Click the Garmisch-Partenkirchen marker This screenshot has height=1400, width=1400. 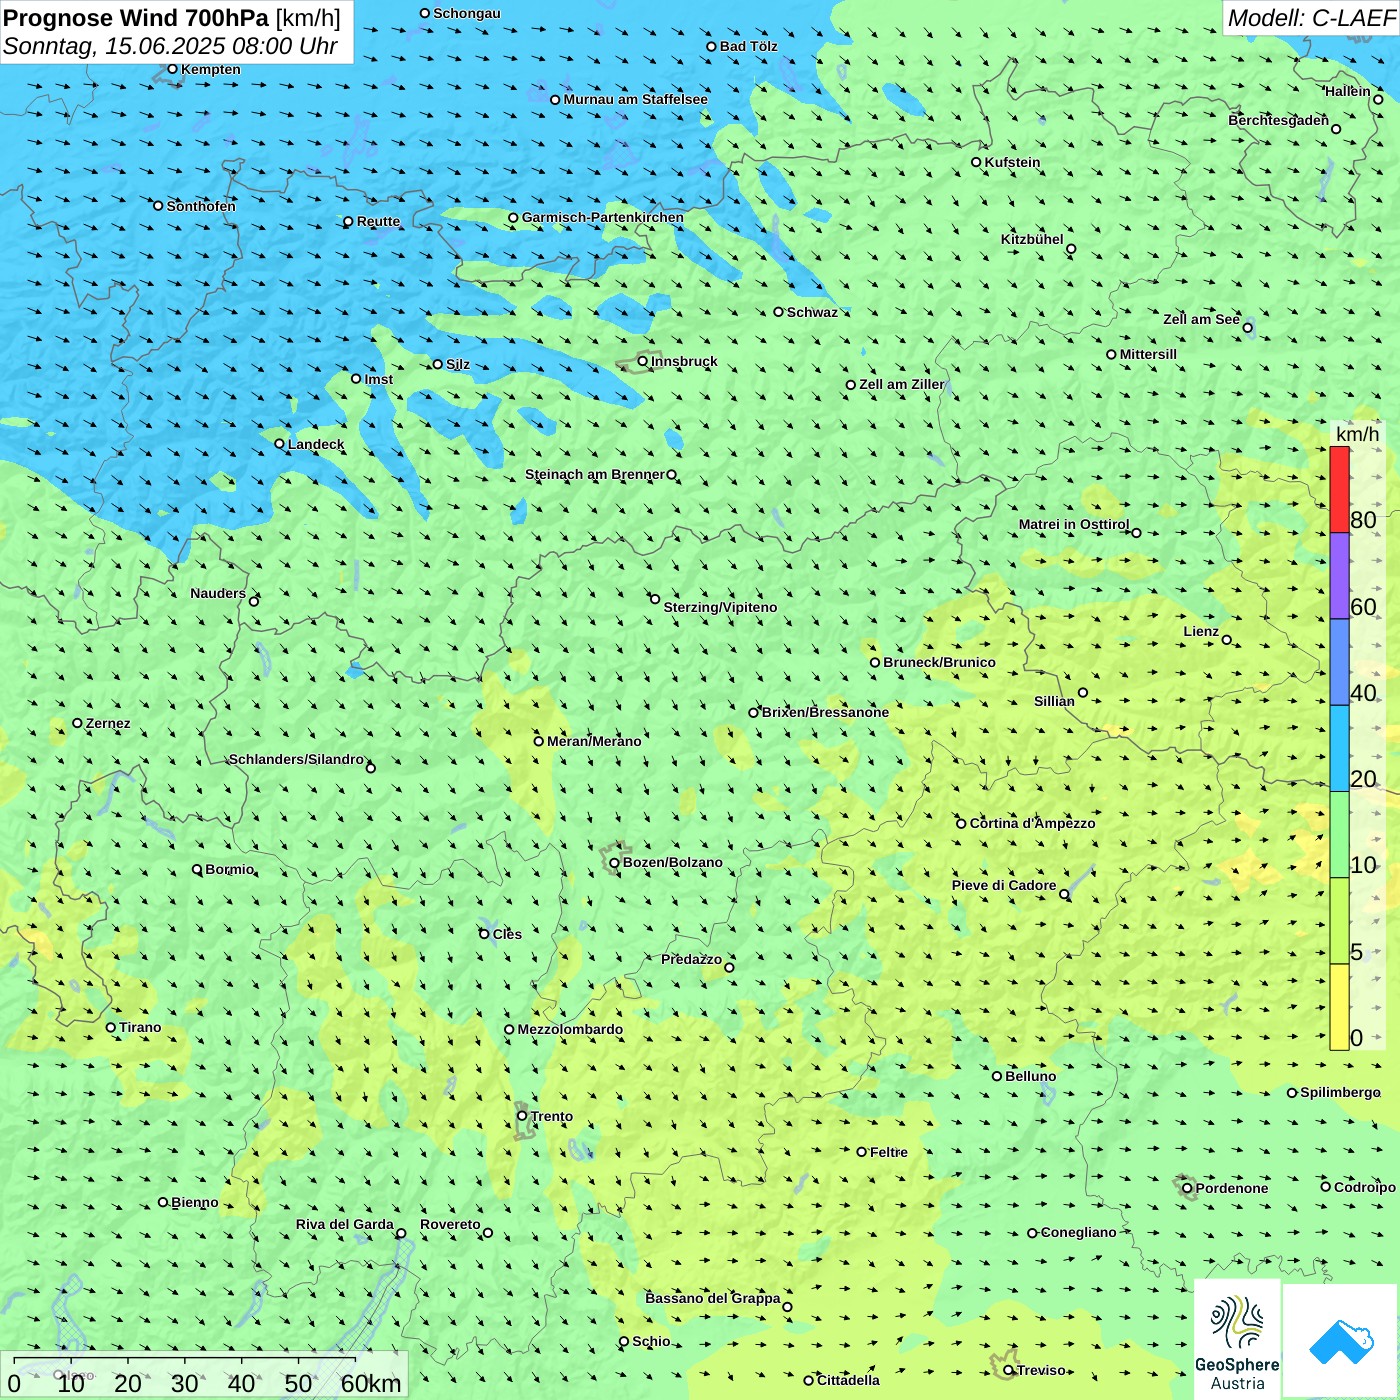coord(513,217)
